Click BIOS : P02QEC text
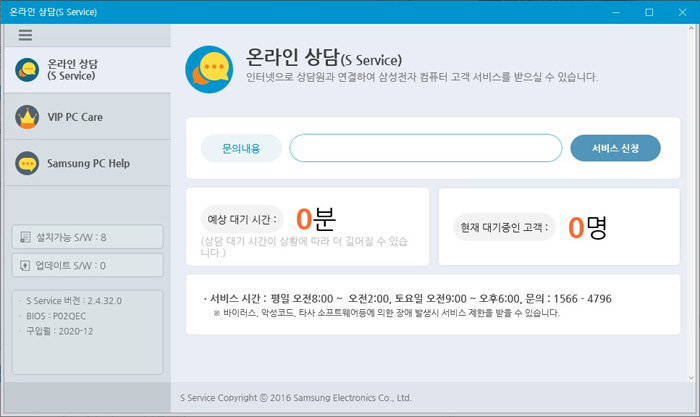Screen dimensions: 700x417 click(56, 316)
